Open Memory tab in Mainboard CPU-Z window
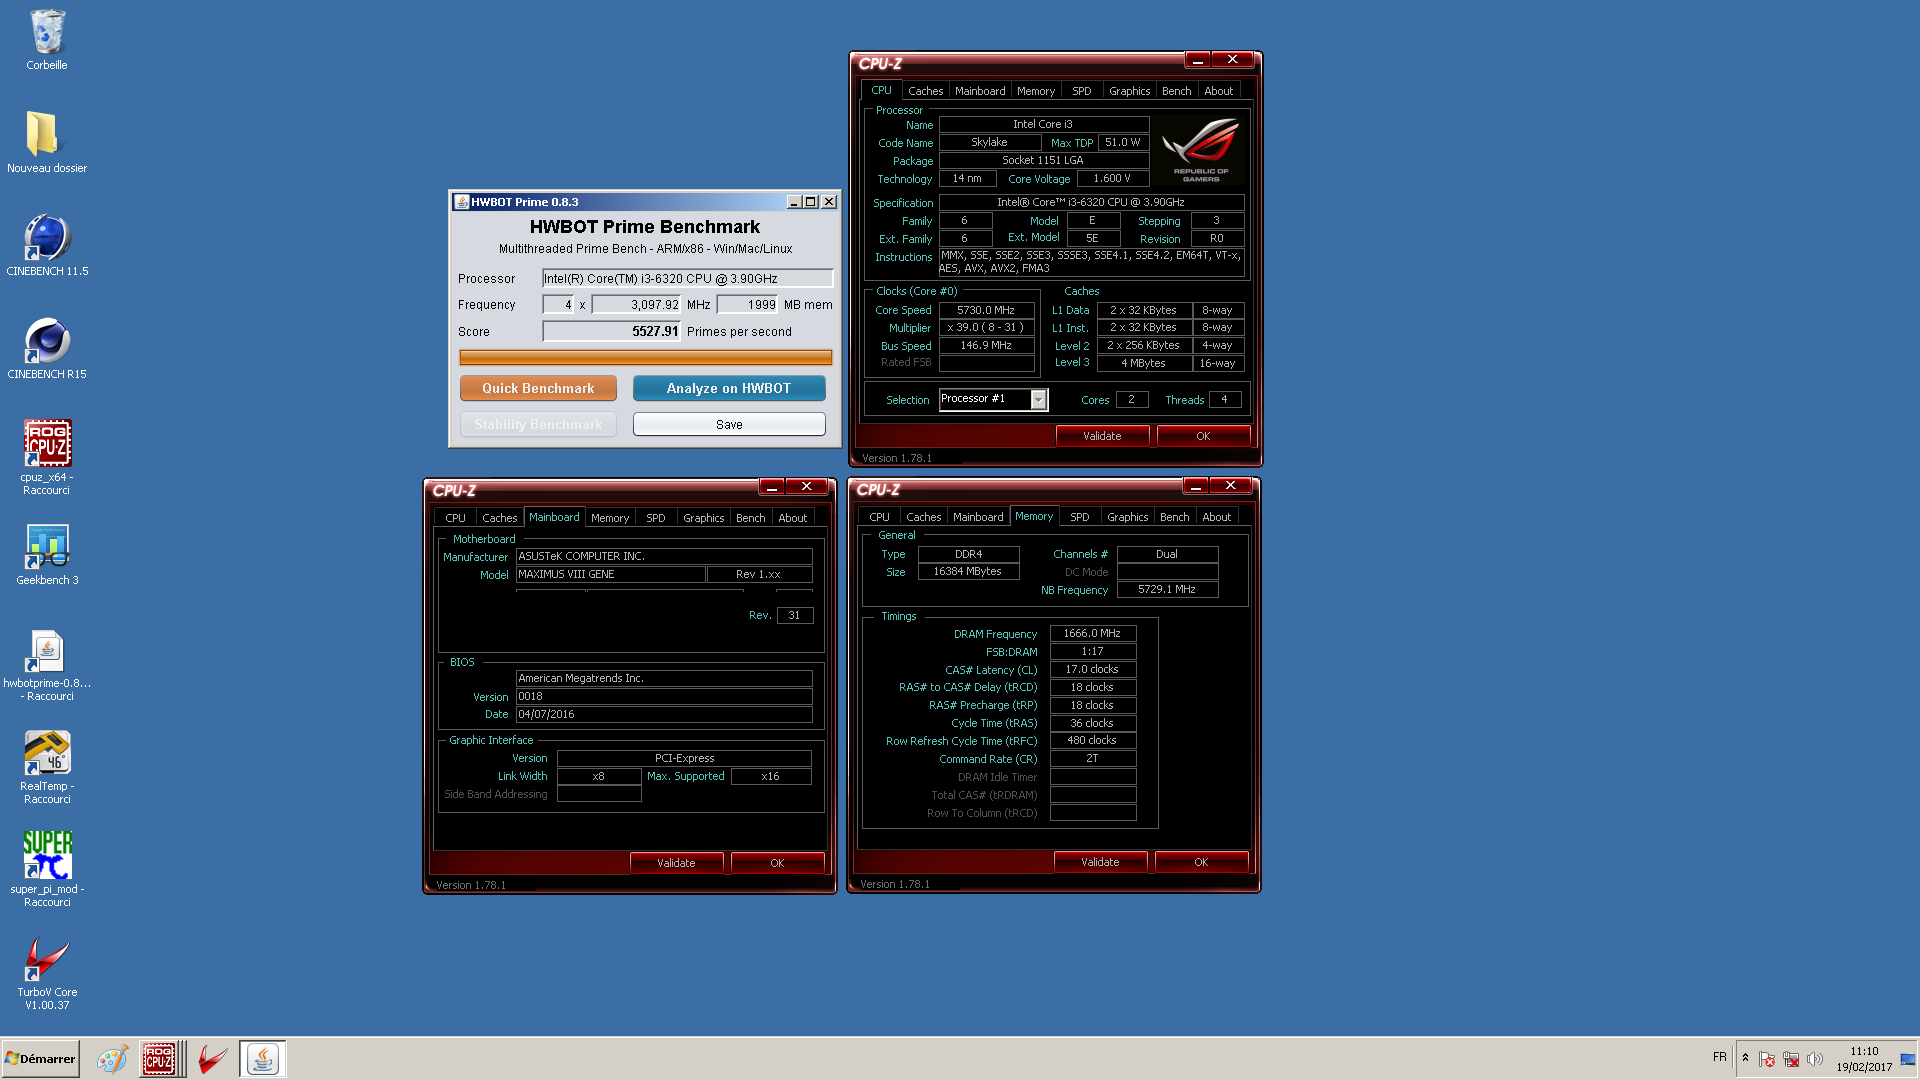This screenshot has height=1080, width=1920. (x=610, y=518)
